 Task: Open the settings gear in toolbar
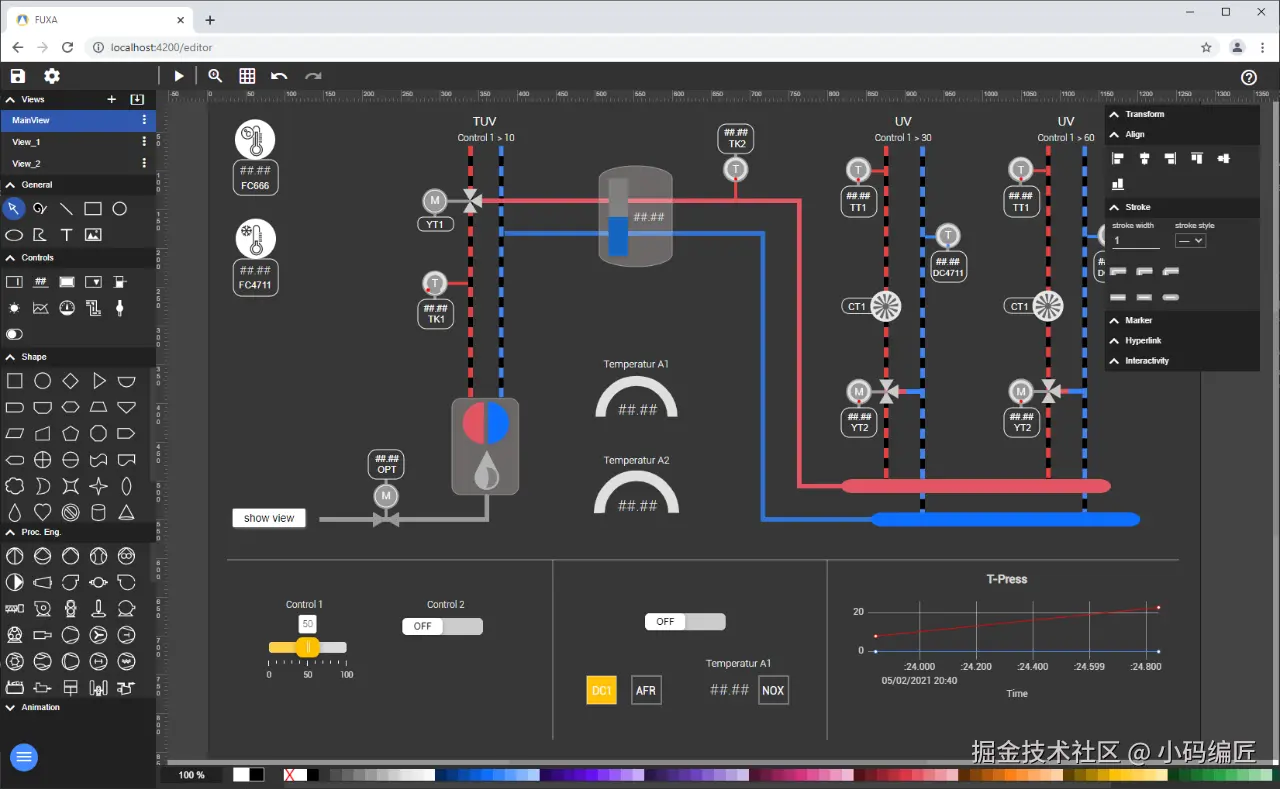click(x=52, y=76)
